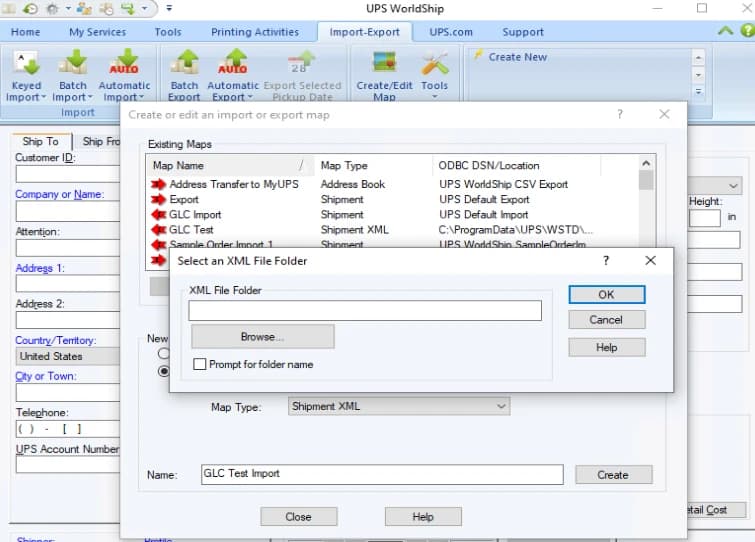
Task: Launch the Automatic Export tool
Action: [233, 76]
